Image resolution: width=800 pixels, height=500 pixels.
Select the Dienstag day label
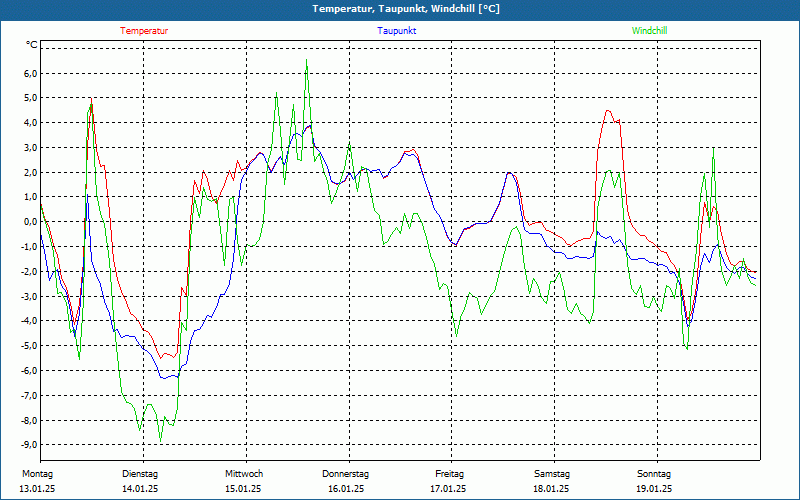pos(140,473)
